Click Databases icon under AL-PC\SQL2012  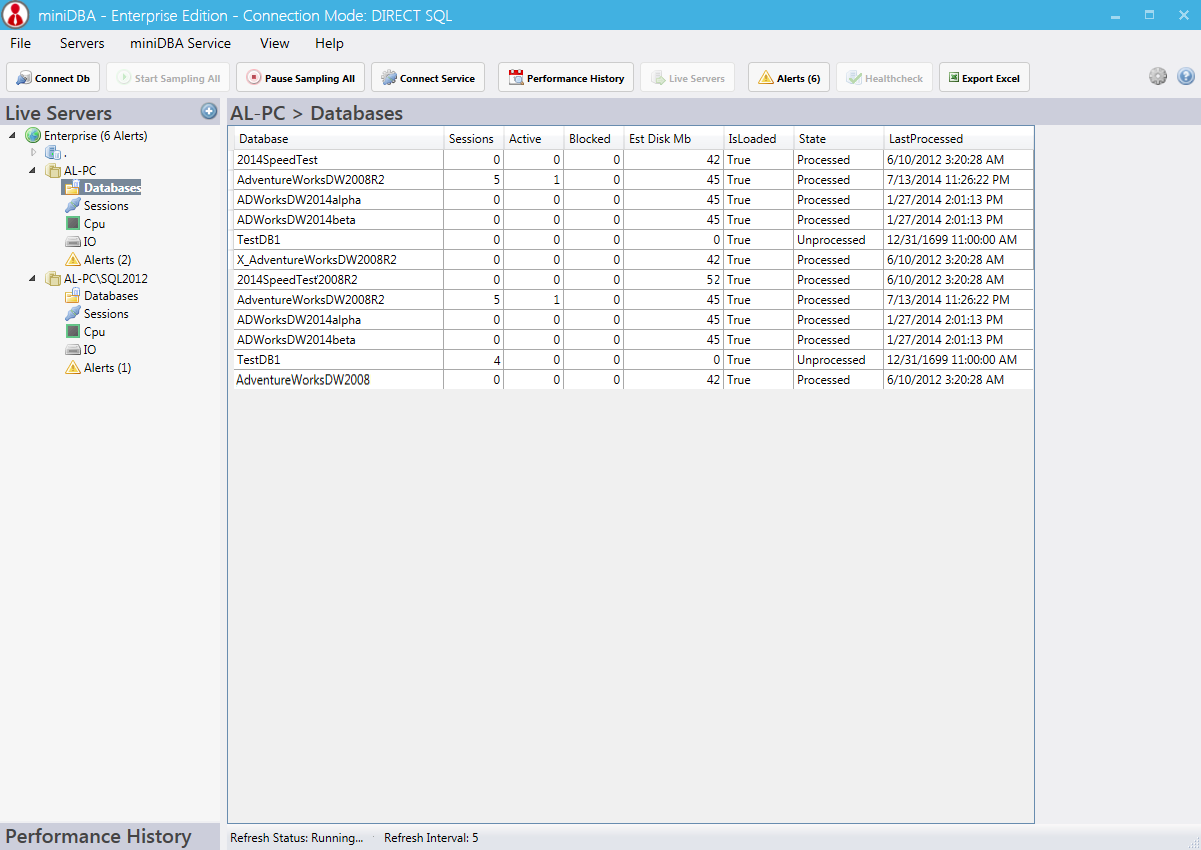[x=72, y=296]
